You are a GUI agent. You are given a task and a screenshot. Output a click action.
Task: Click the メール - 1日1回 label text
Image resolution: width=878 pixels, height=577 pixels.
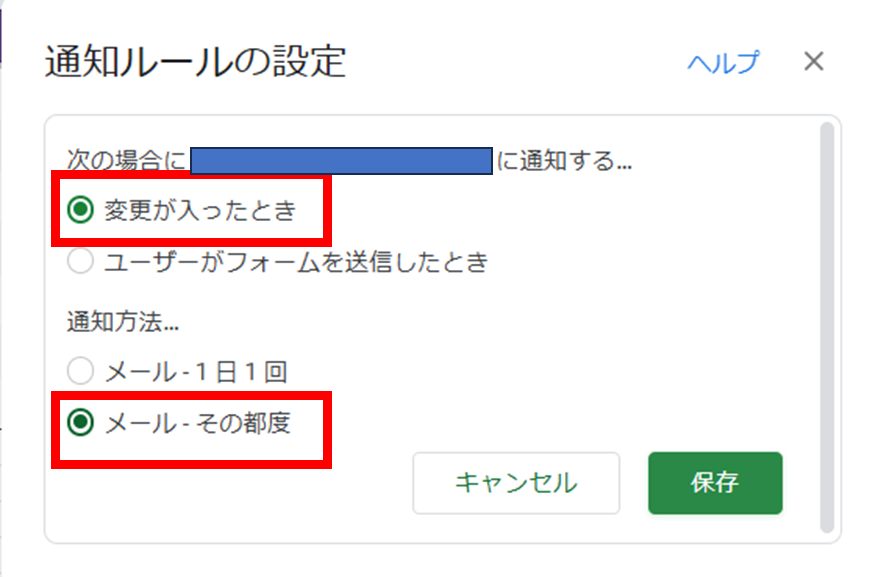196,373
